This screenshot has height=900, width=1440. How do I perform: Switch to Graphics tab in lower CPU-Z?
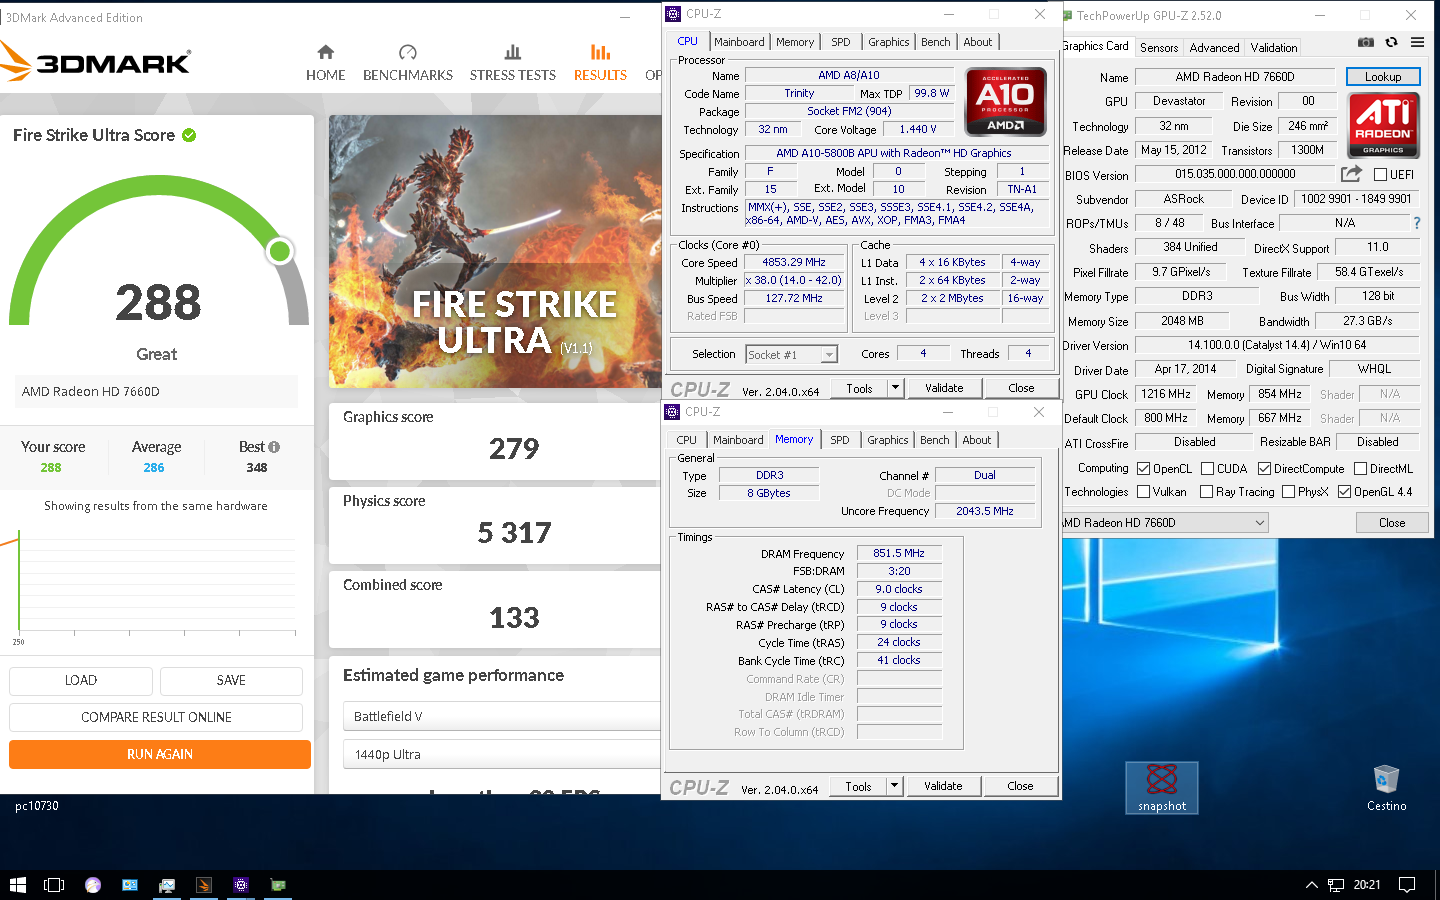pyautogui.click(x=888, y=440)
